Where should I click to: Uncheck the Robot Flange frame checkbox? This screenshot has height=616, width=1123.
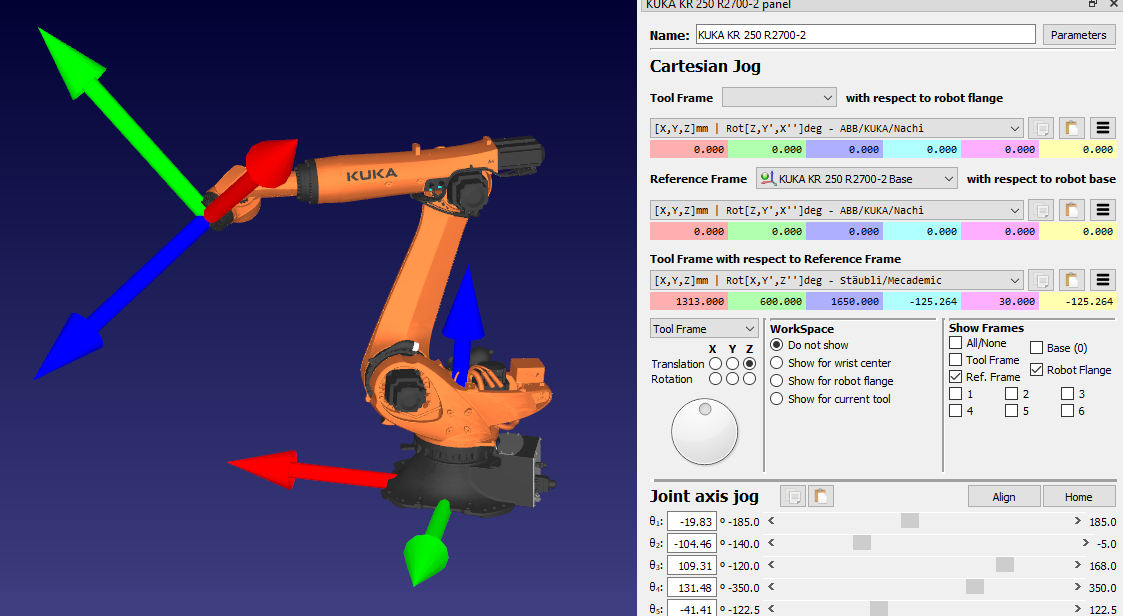1037,370
